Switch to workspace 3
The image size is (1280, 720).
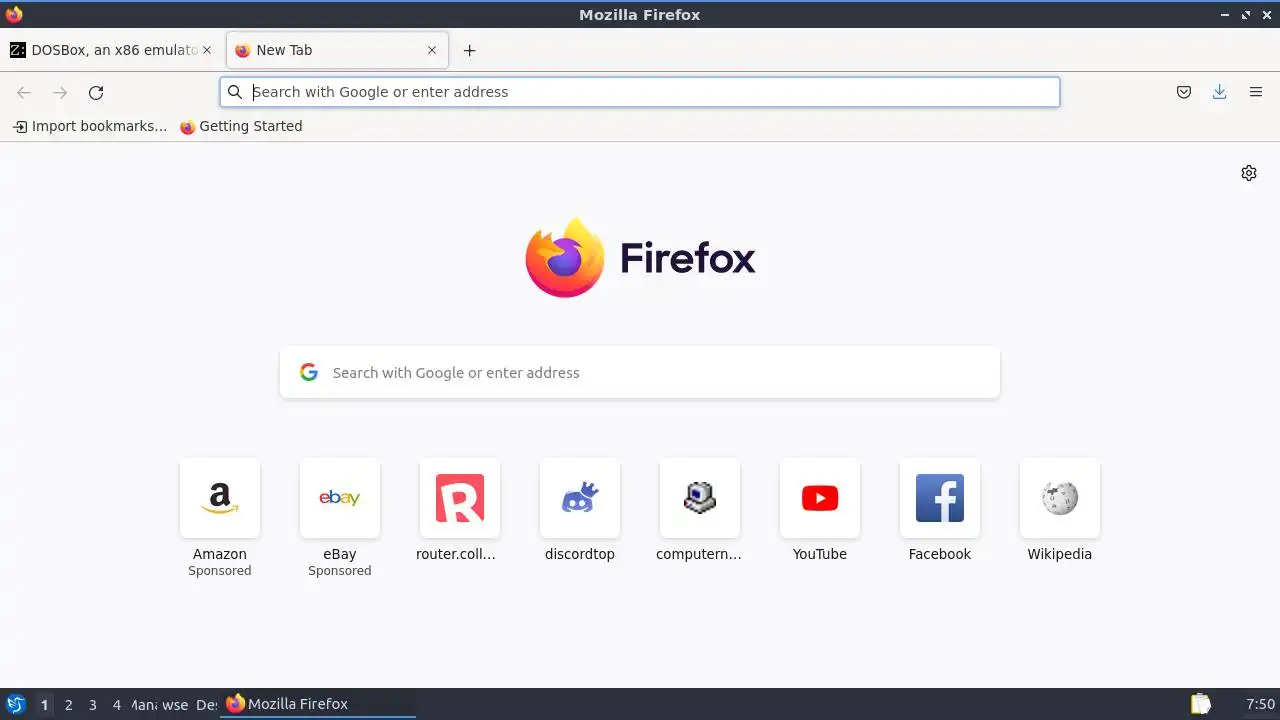click(x=92, y=704)
